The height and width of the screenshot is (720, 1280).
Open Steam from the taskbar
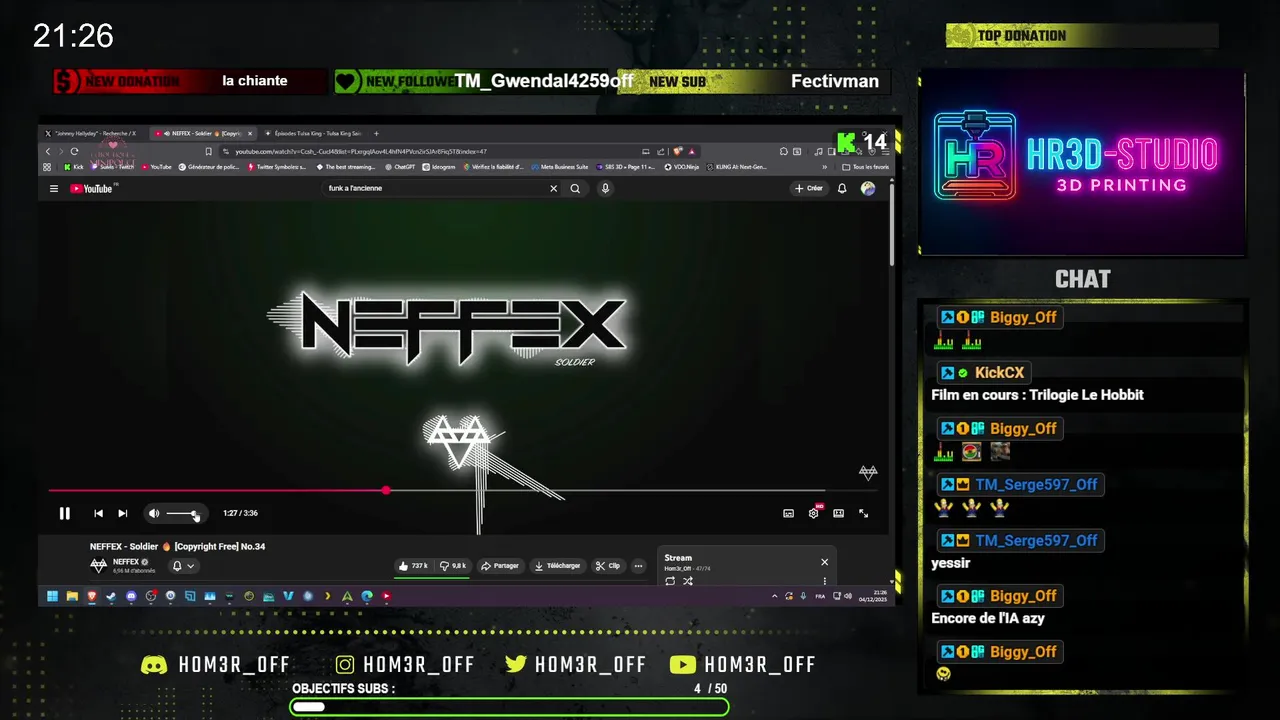coord(111,596)
